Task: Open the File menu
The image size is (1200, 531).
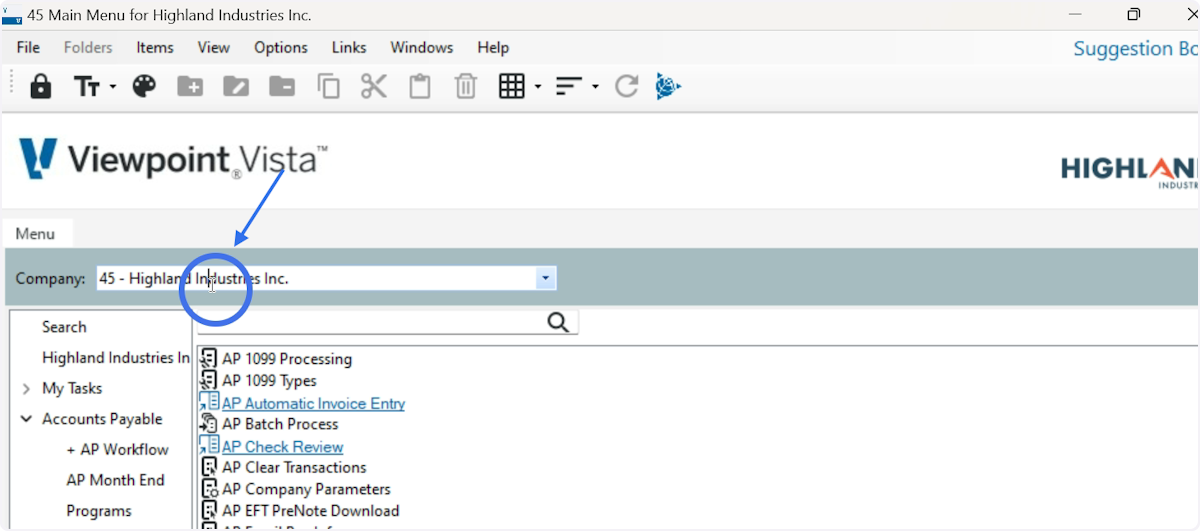Action: pos(28,47)
